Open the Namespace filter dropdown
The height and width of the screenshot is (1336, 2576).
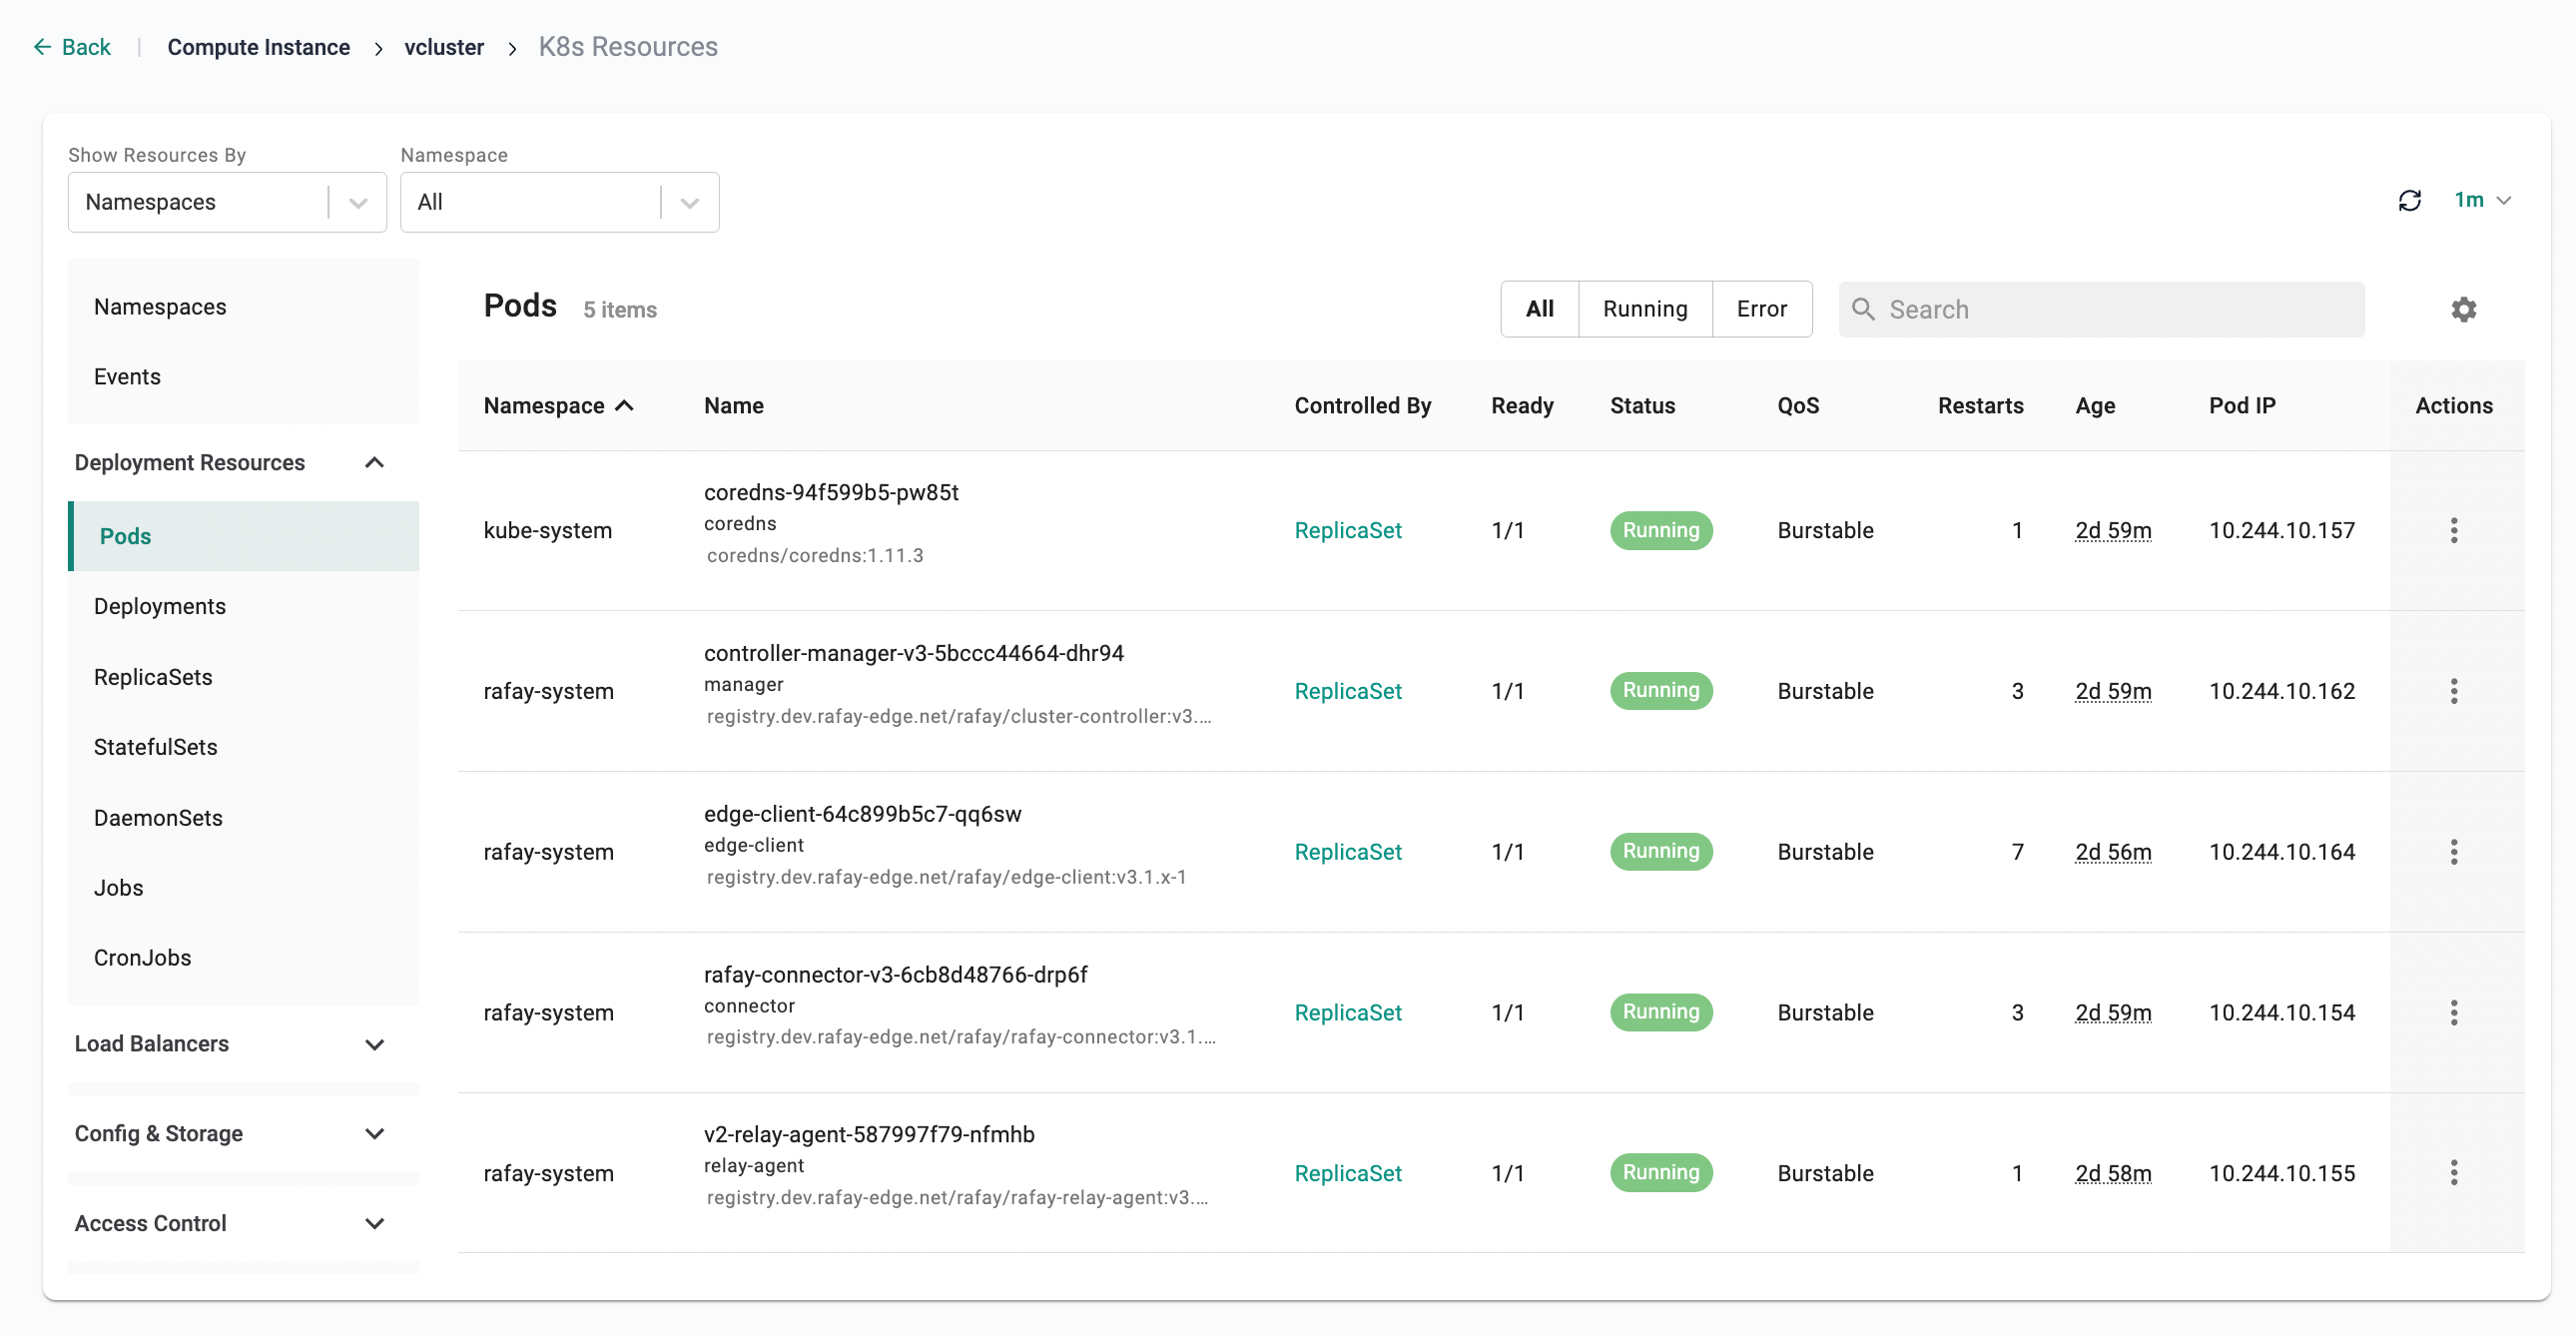coord(559,202)
